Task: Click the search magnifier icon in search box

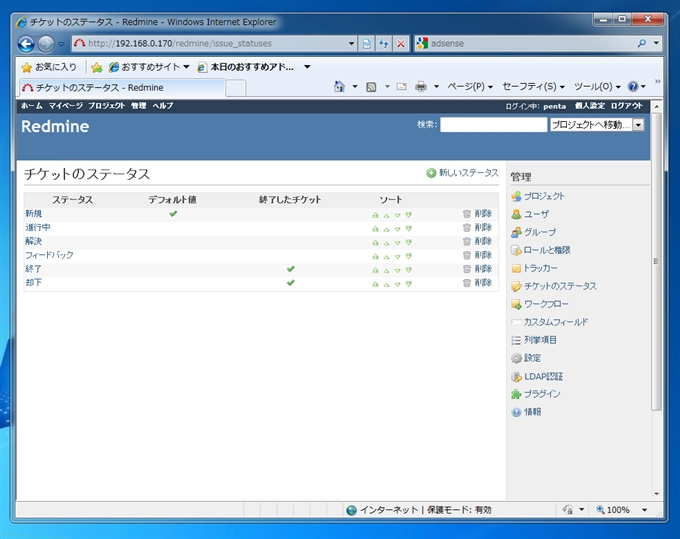Action: [642, 43]
